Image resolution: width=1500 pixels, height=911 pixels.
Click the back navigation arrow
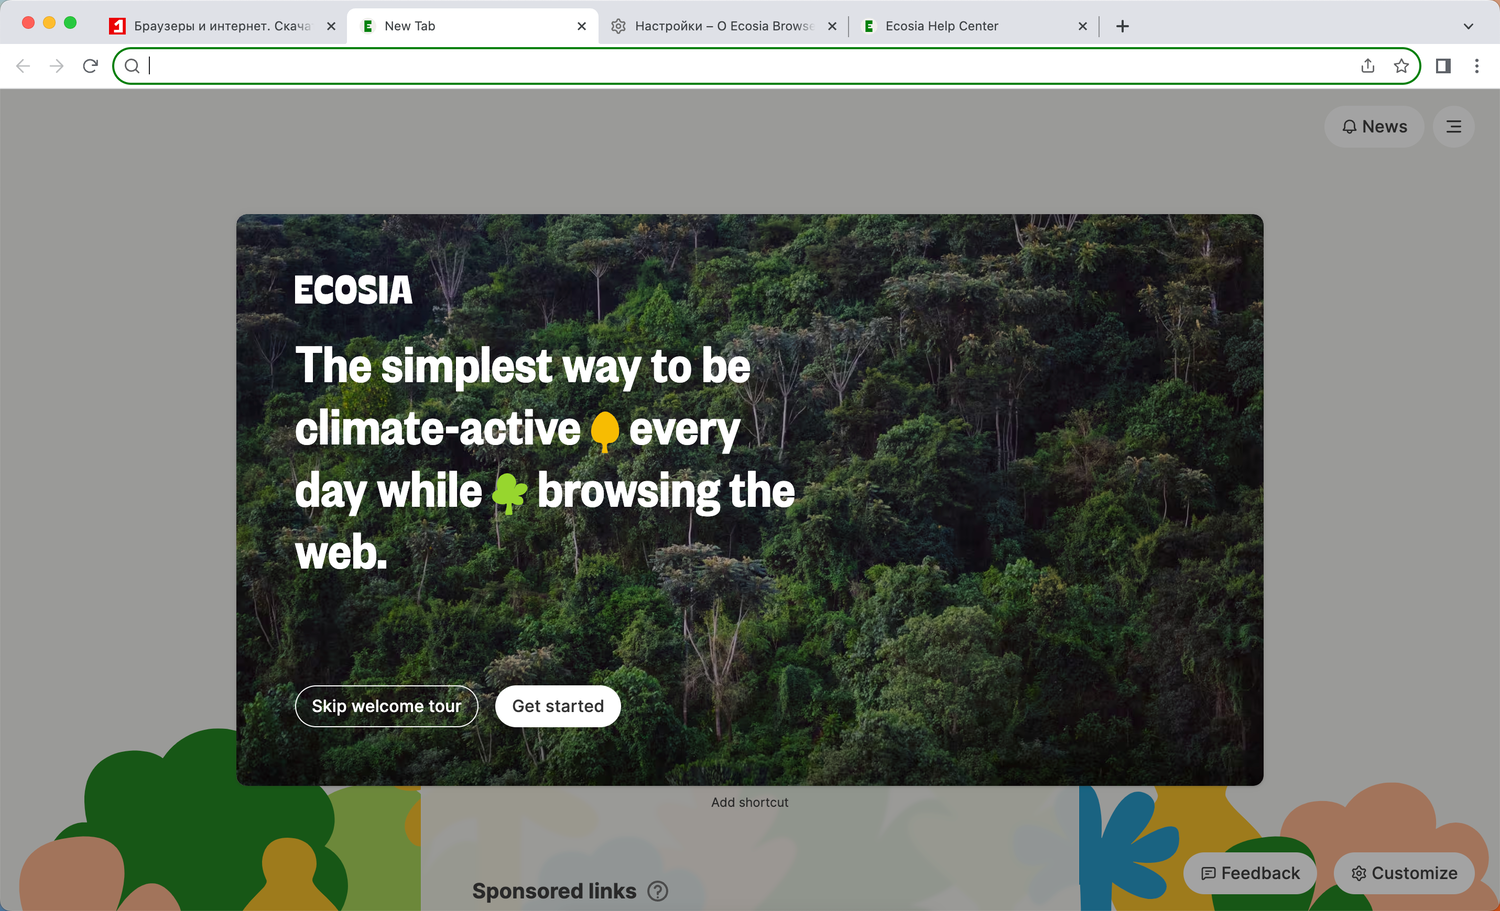(23, 66)
